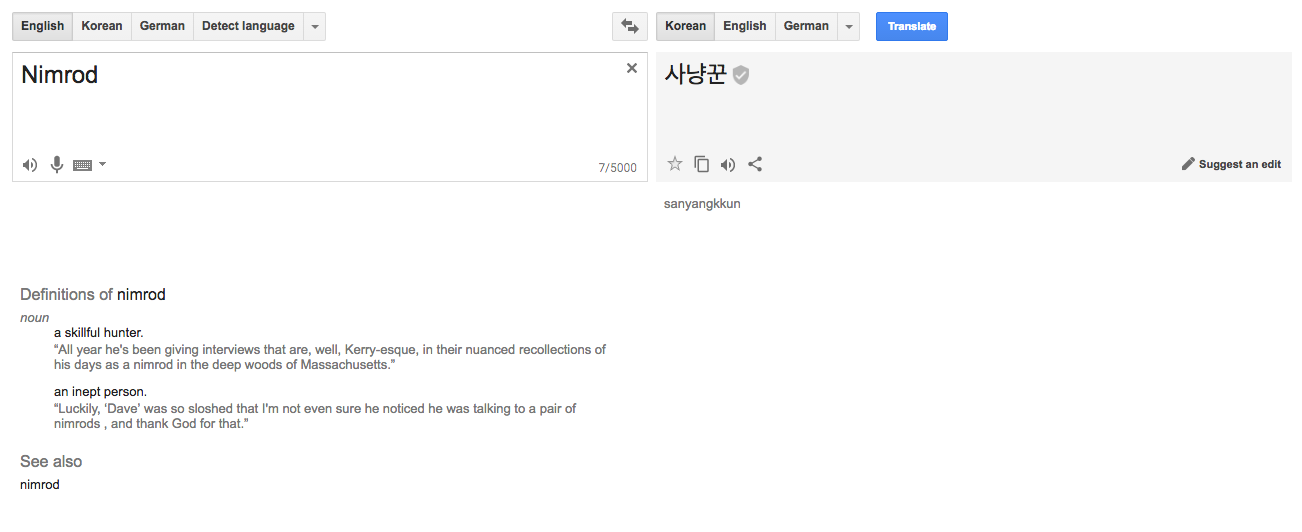Listen to the source text pronunciation
Viewport: 1302px width, 532px height.
point(30,165)
